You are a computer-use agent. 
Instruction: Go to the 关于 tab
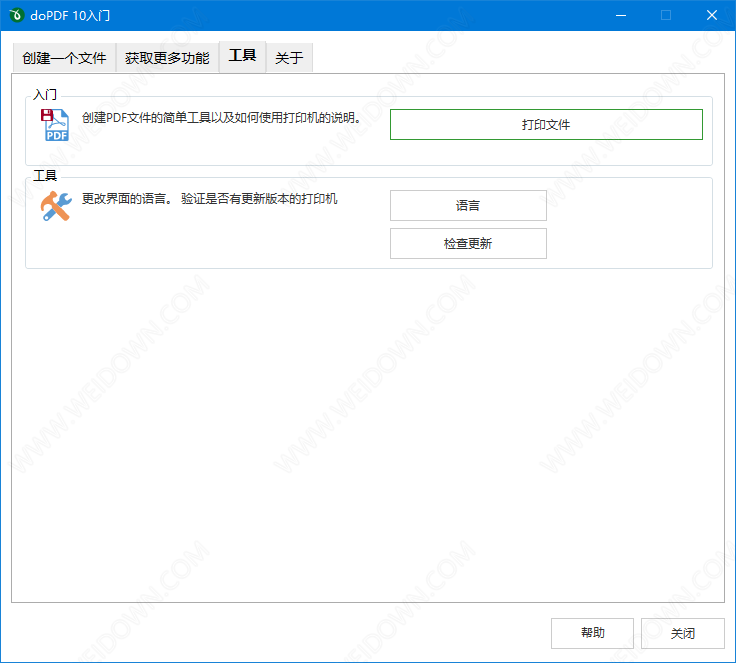coord(289,58)
